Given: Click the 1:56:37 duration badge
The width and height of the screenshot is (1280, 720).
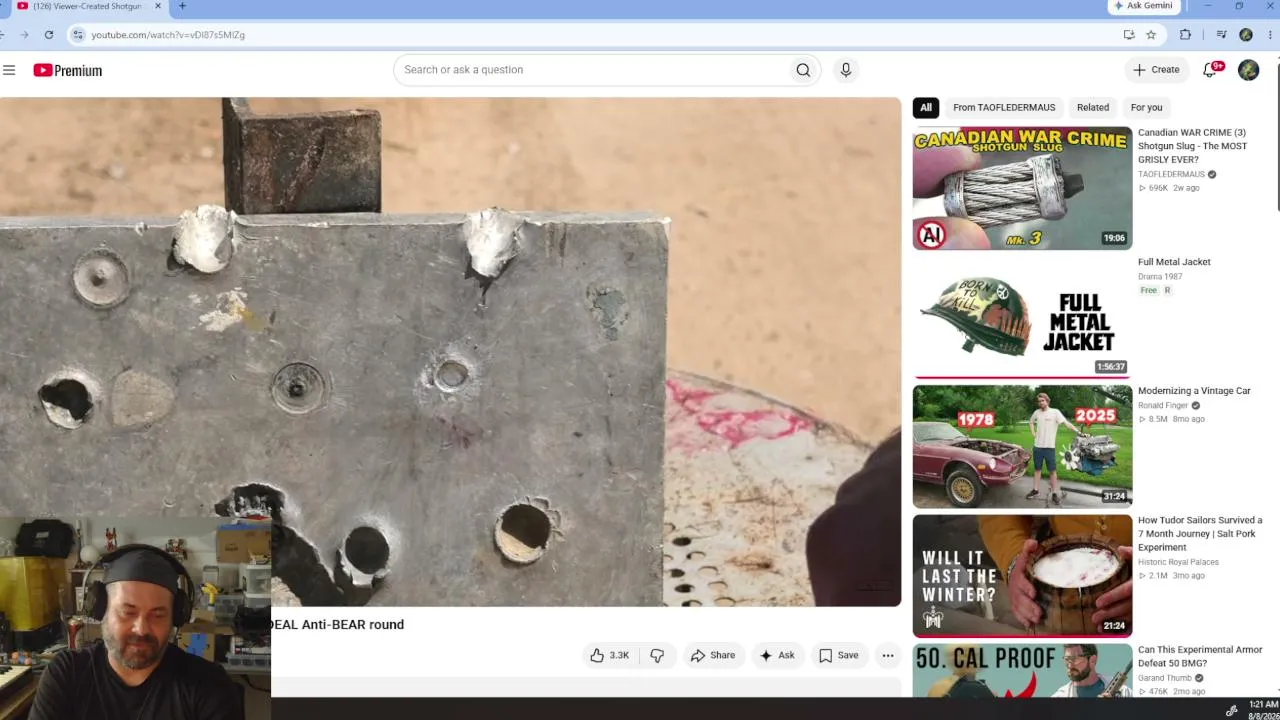Looking at the screenshot, I should [x=1110, y=367].
